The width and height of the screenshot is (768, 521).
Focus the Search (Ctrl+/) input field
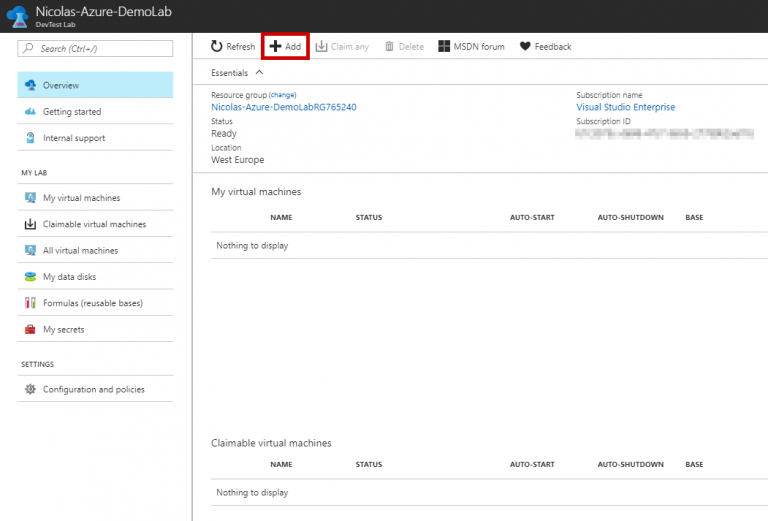pyautogui.click(x=95, y=48)
